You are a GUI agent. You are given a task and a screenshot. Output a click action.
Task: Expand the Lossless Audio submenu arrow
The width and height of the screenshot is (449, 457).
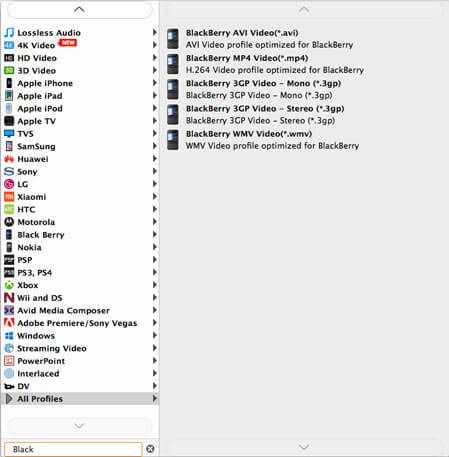pyautogui.click(x=155, y=32)
